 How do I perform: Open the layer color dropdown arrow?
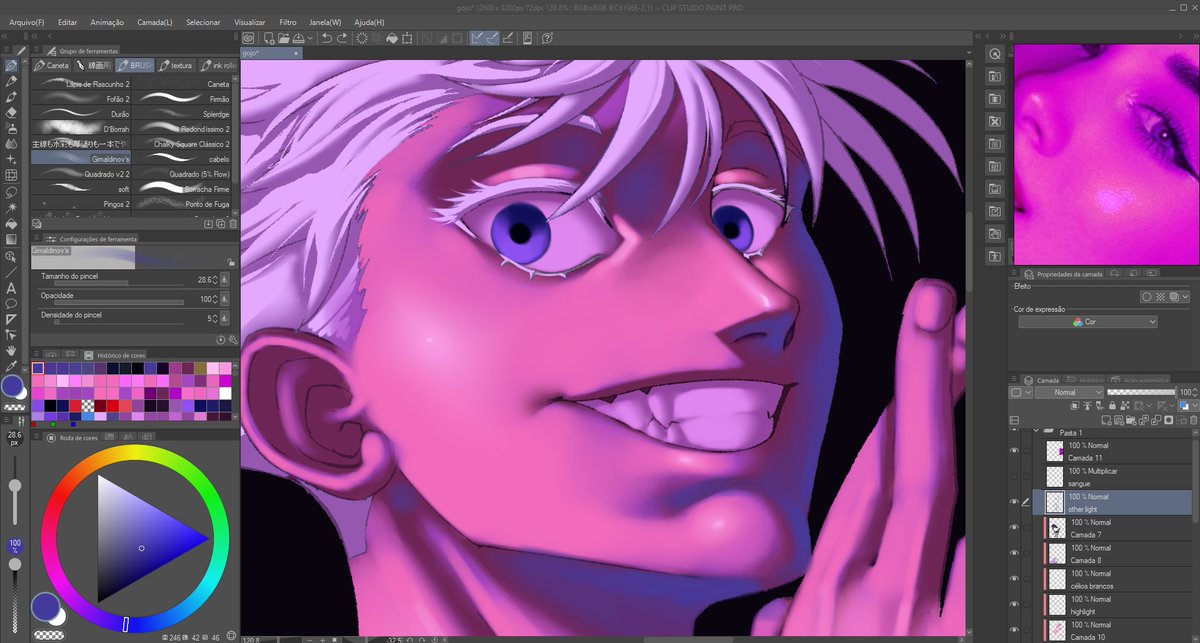click(x=1193, y=407)
